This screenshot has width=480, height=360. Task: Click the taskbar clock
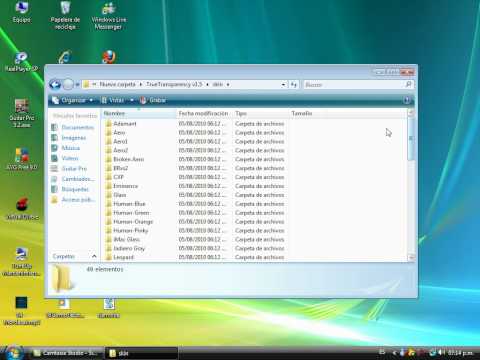pos(460,353)
